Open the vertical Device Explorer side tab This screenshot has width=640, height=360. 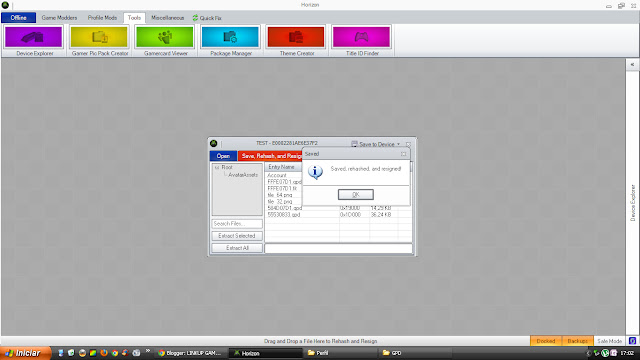(633, 203)
